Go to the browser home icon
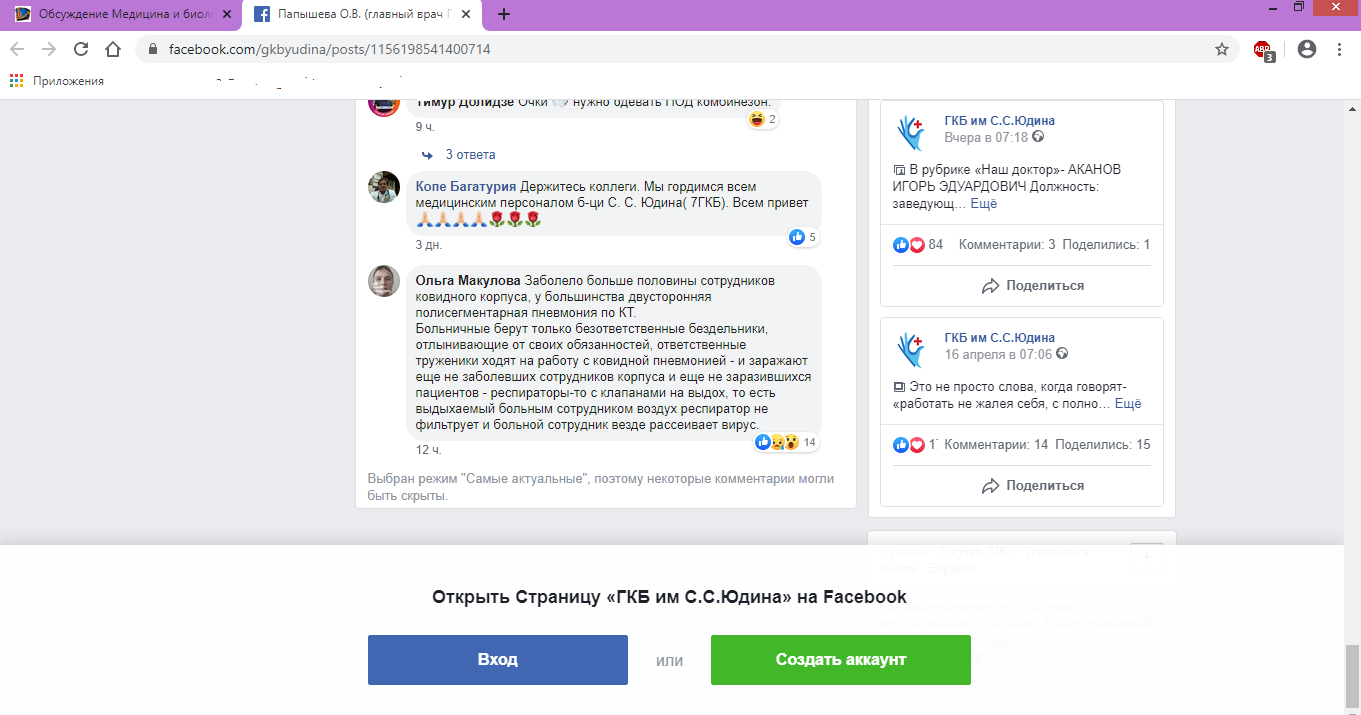Viewport: 1361px width, 715px height. coord(113,49)
